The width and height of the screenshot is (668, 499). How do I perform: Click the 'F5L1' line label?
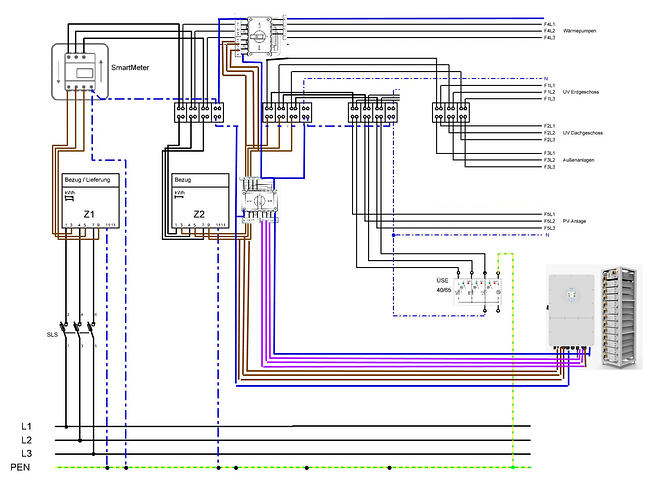[549, 214]
